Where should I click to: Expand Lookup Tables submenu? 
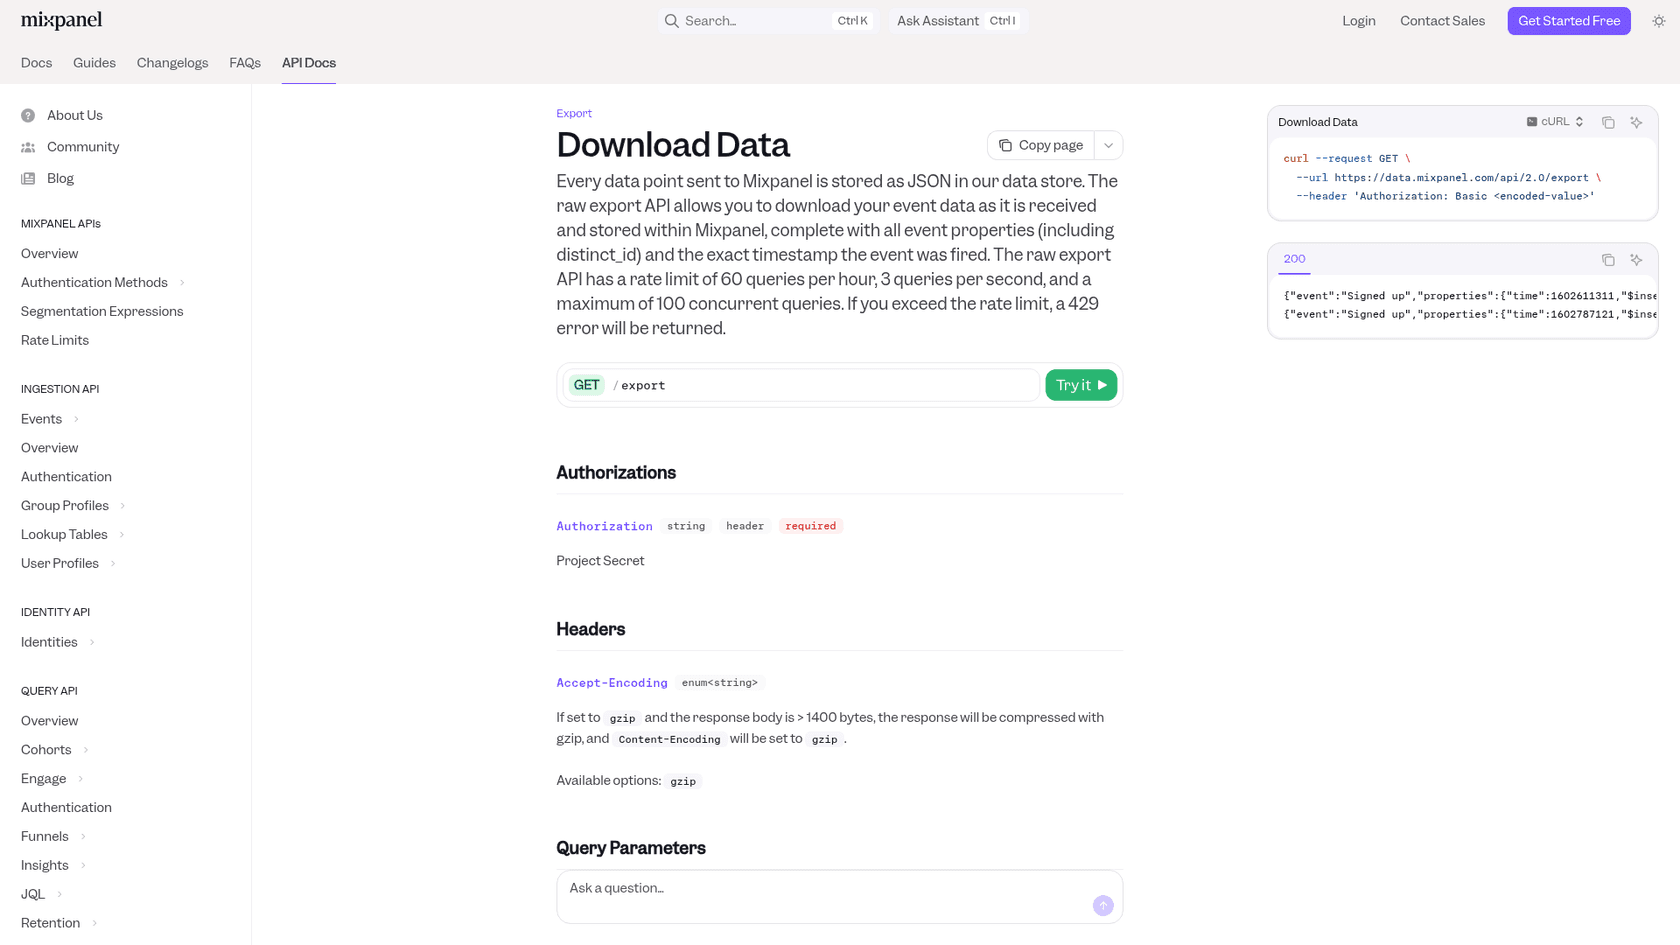(122, 535)
